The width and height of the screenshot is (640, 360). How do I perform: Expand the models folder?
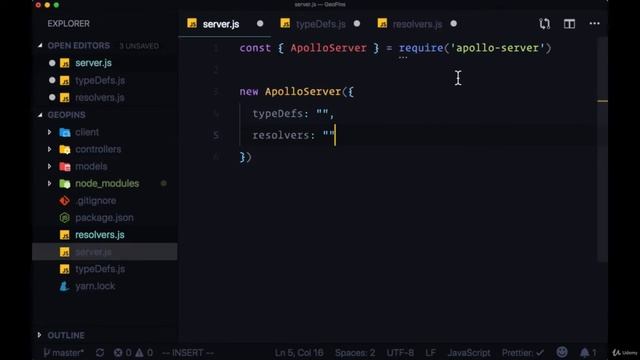pyautogui.click(x=49, y=167)
